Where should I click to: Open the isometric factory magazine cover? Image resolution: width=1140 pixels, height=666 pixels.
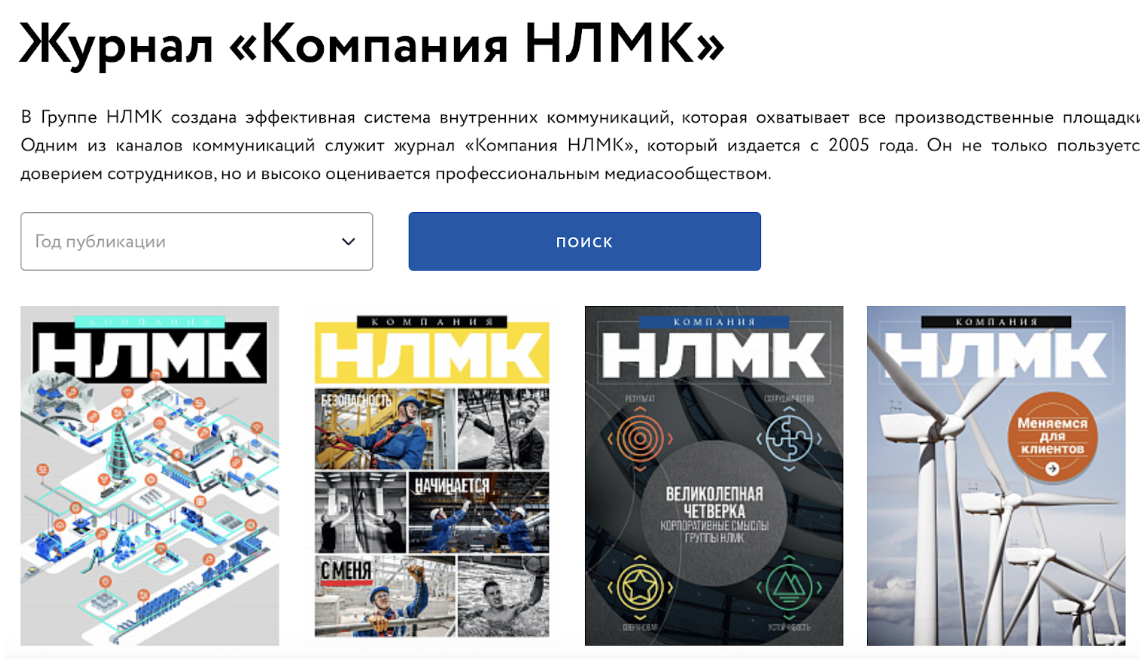150,476
